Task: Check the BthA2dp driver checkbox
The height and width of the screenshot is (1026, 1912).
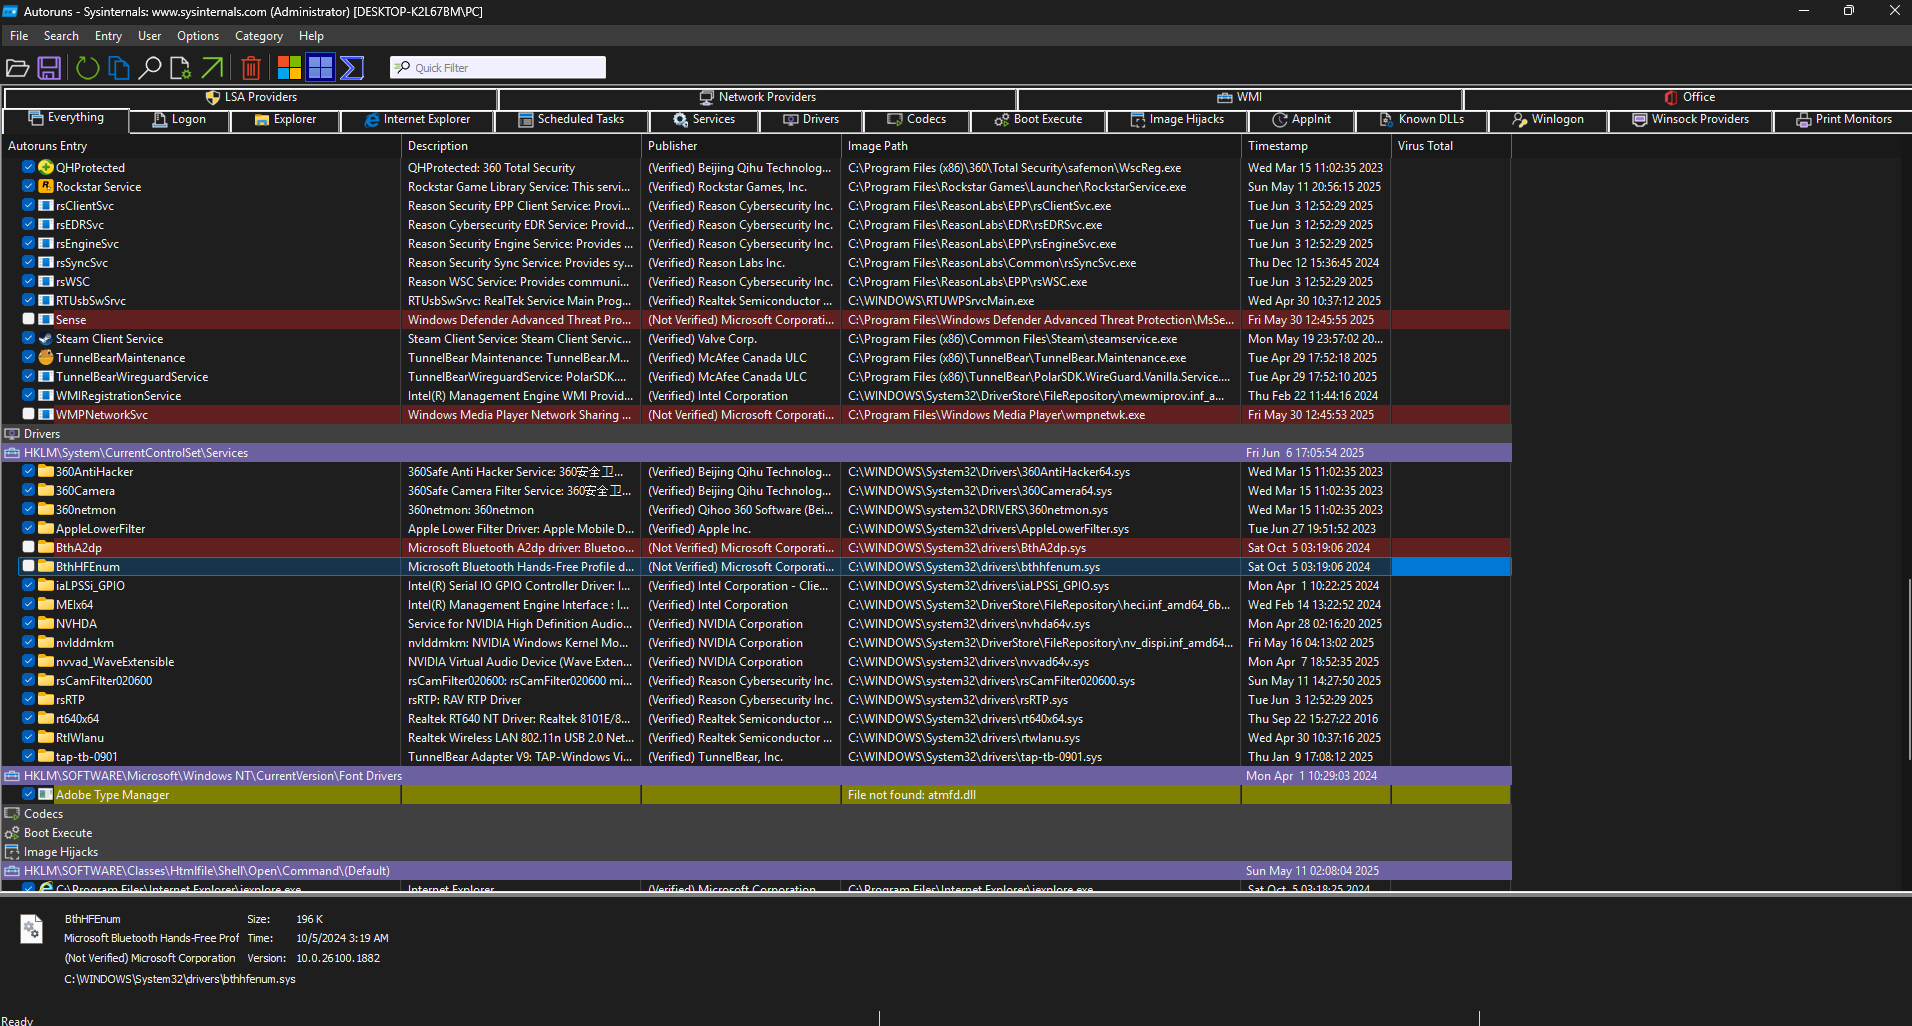Action: click(28, 547)
